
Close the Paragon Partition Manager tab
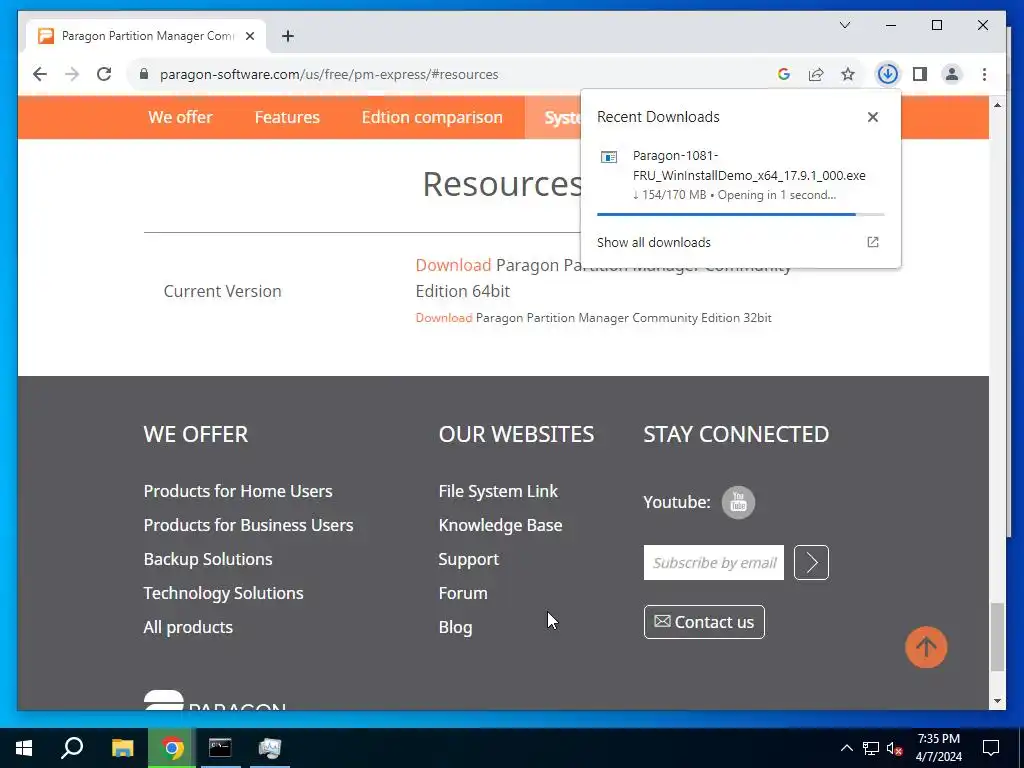(249, 36)
